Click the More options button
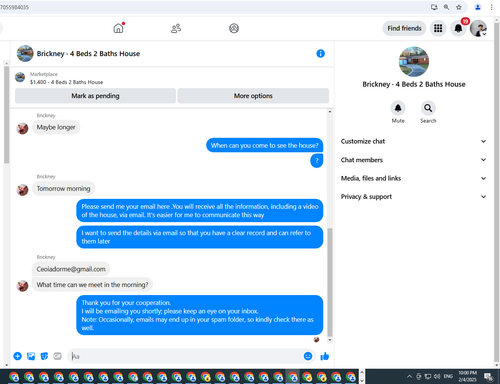 (253, 96)
